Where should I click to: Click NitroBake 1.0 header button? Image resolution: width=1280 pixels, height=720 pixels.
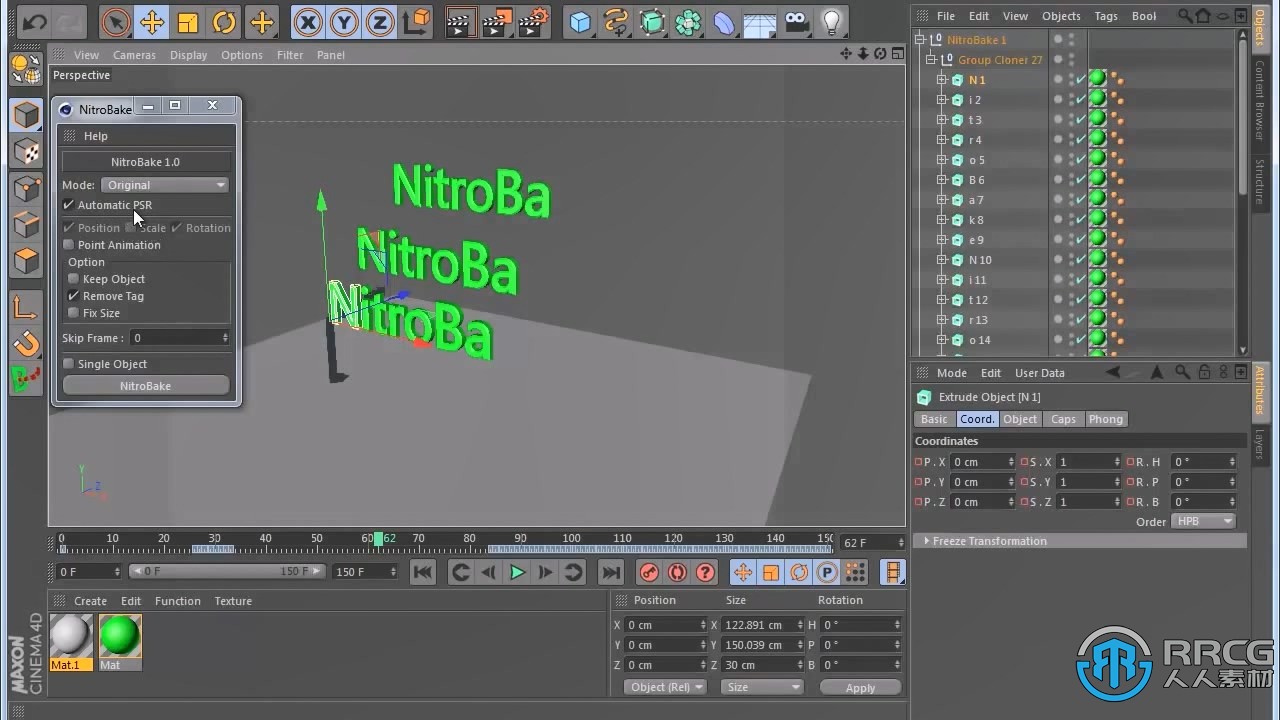[146, 162]
